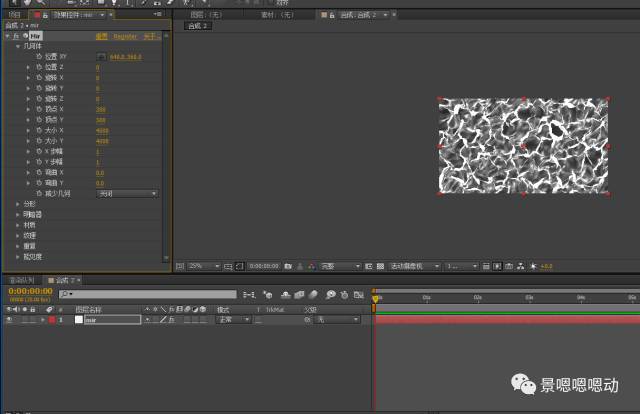Toggle stopwatch for 位置 Z property

(x=39, y=67)
